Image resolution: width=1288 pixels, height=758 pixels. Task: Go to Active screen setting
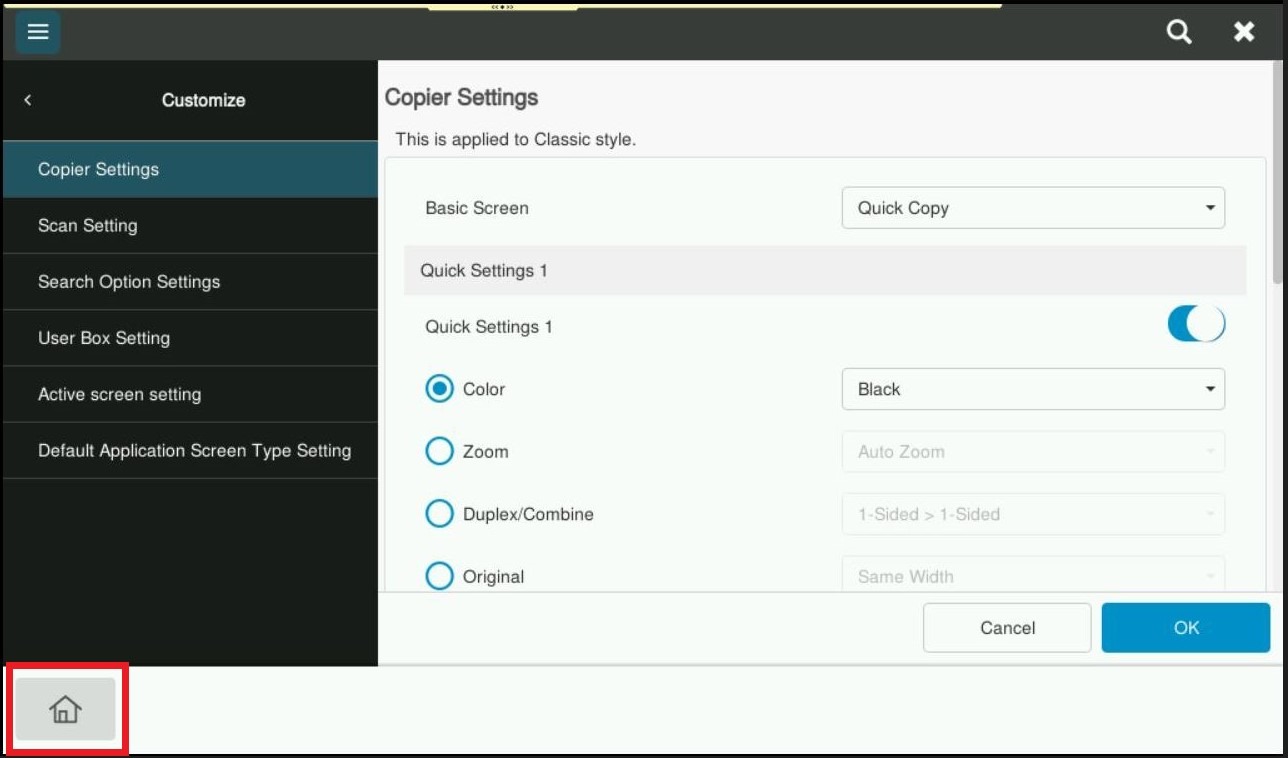(190, 395)
